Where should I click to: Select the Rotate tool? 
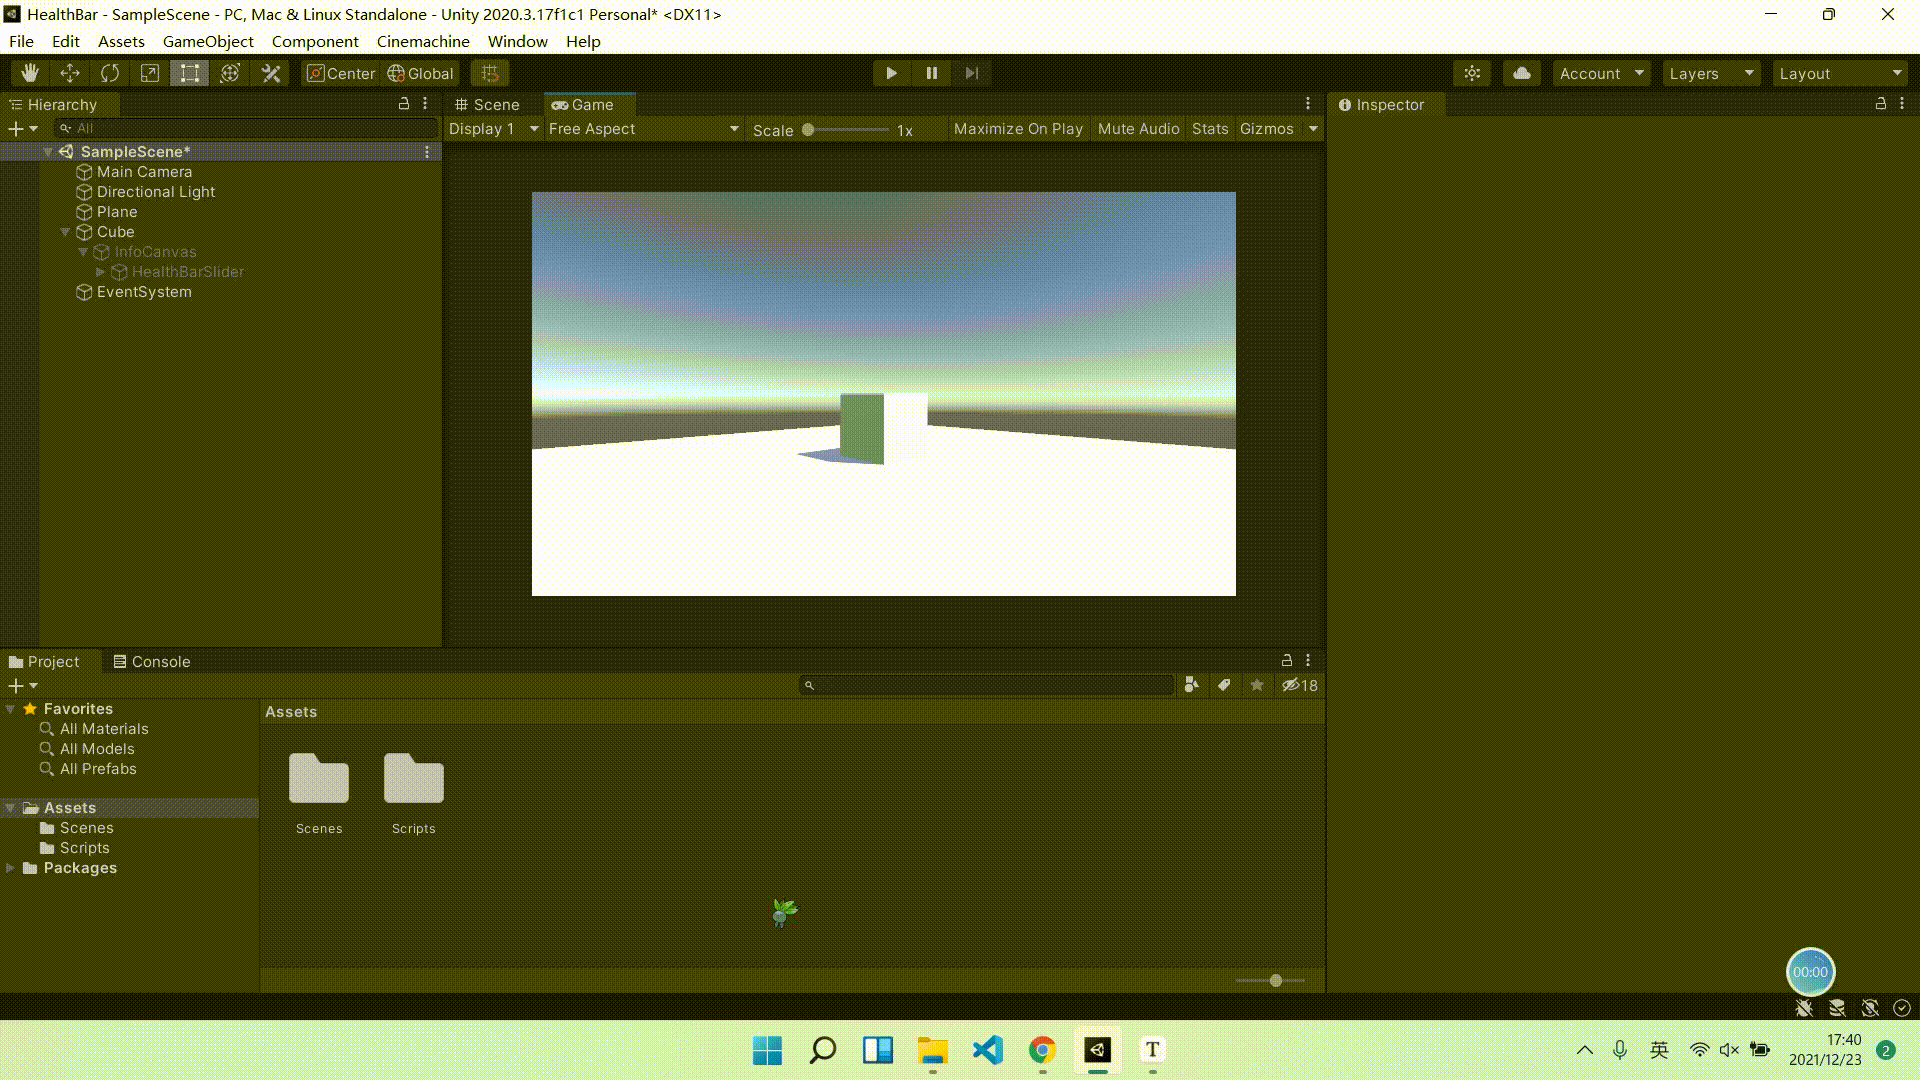(110, 73)
